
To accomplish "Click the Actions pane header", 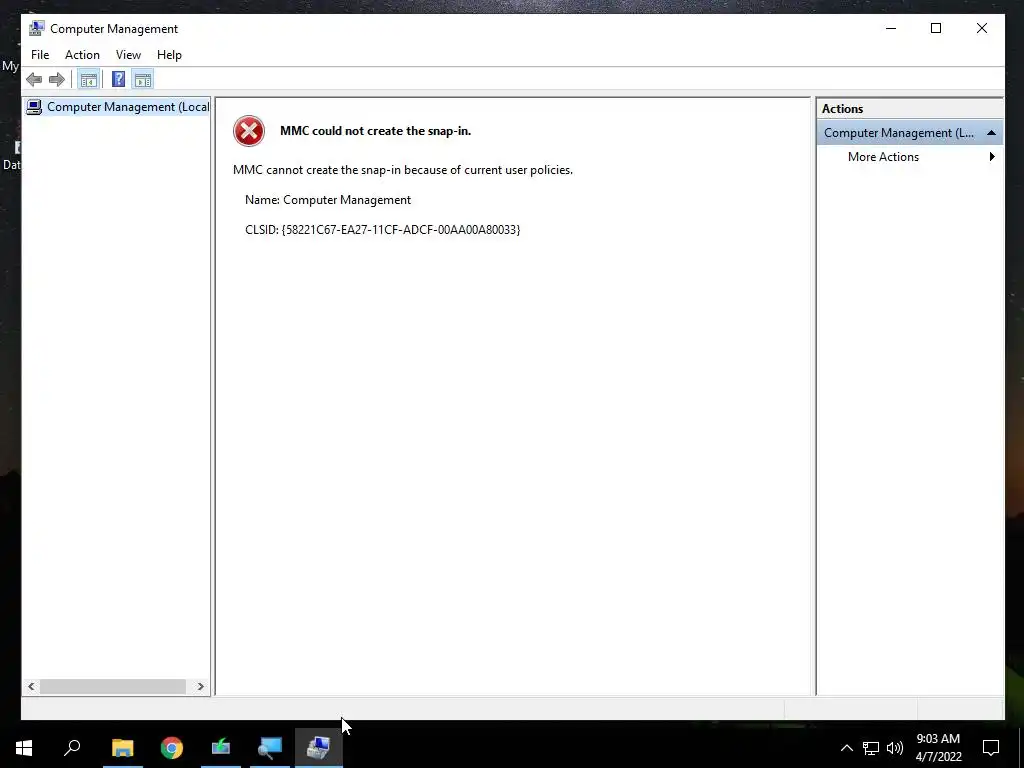I will coord(909,109).
